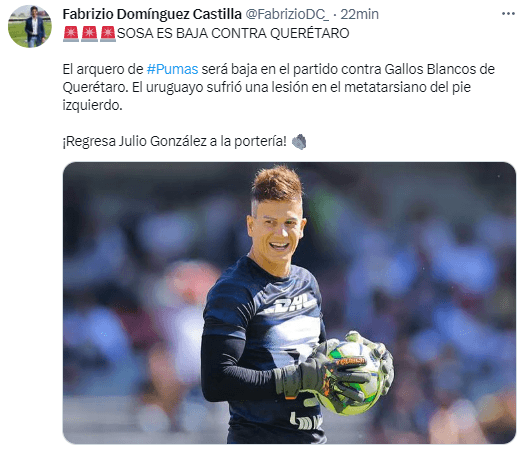The image size is (524, 450).
Task: Click the goalkeeper glove emoji after portería
Action: pos(299,142)
